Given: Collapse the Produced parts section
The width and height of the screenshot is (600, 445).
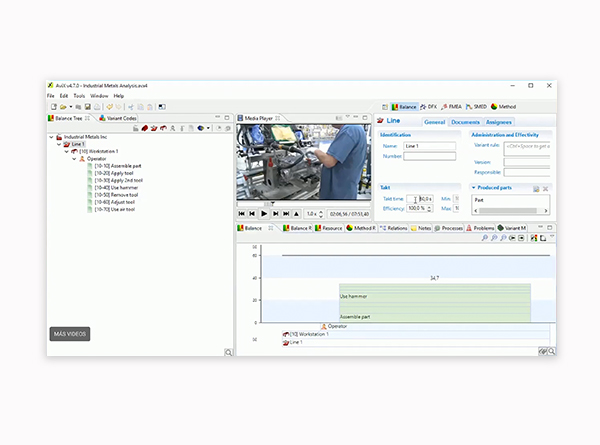Looking at the screenshot, I should (x=473, y=187).
